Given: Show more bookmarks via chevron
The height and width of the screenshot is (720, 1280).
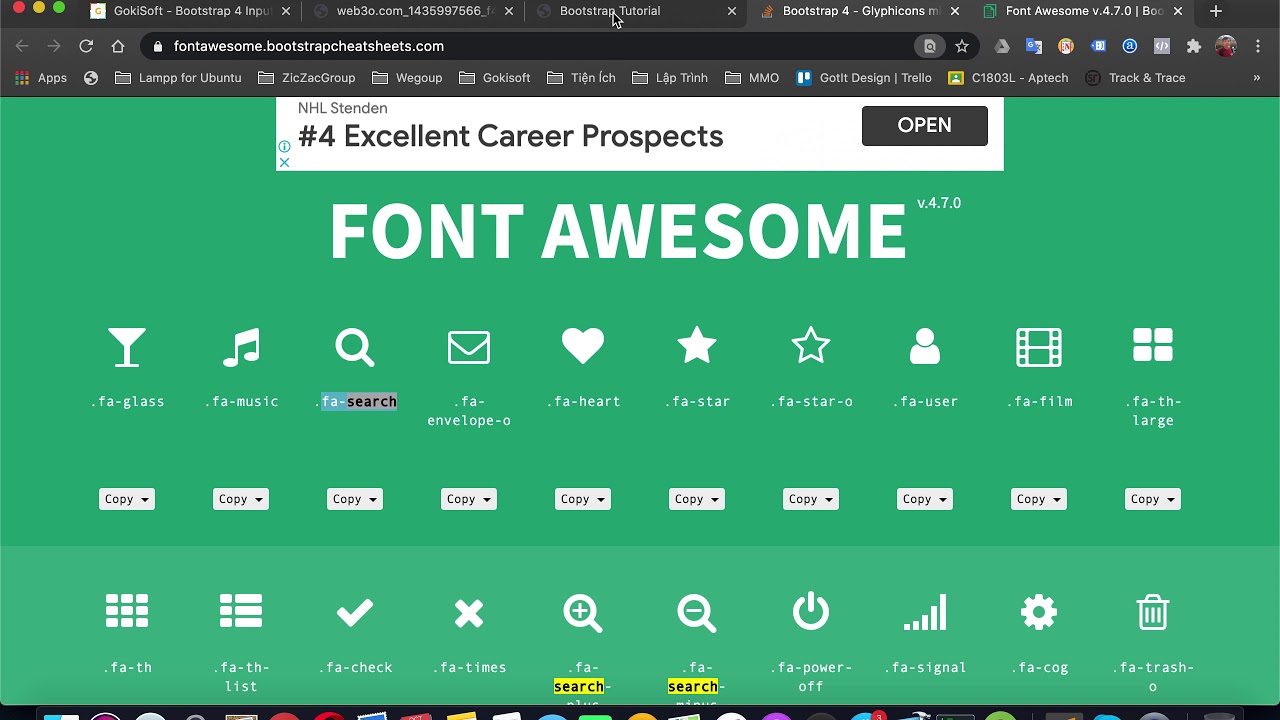Looking at the screenshot, I should [x=1257, y=77].
